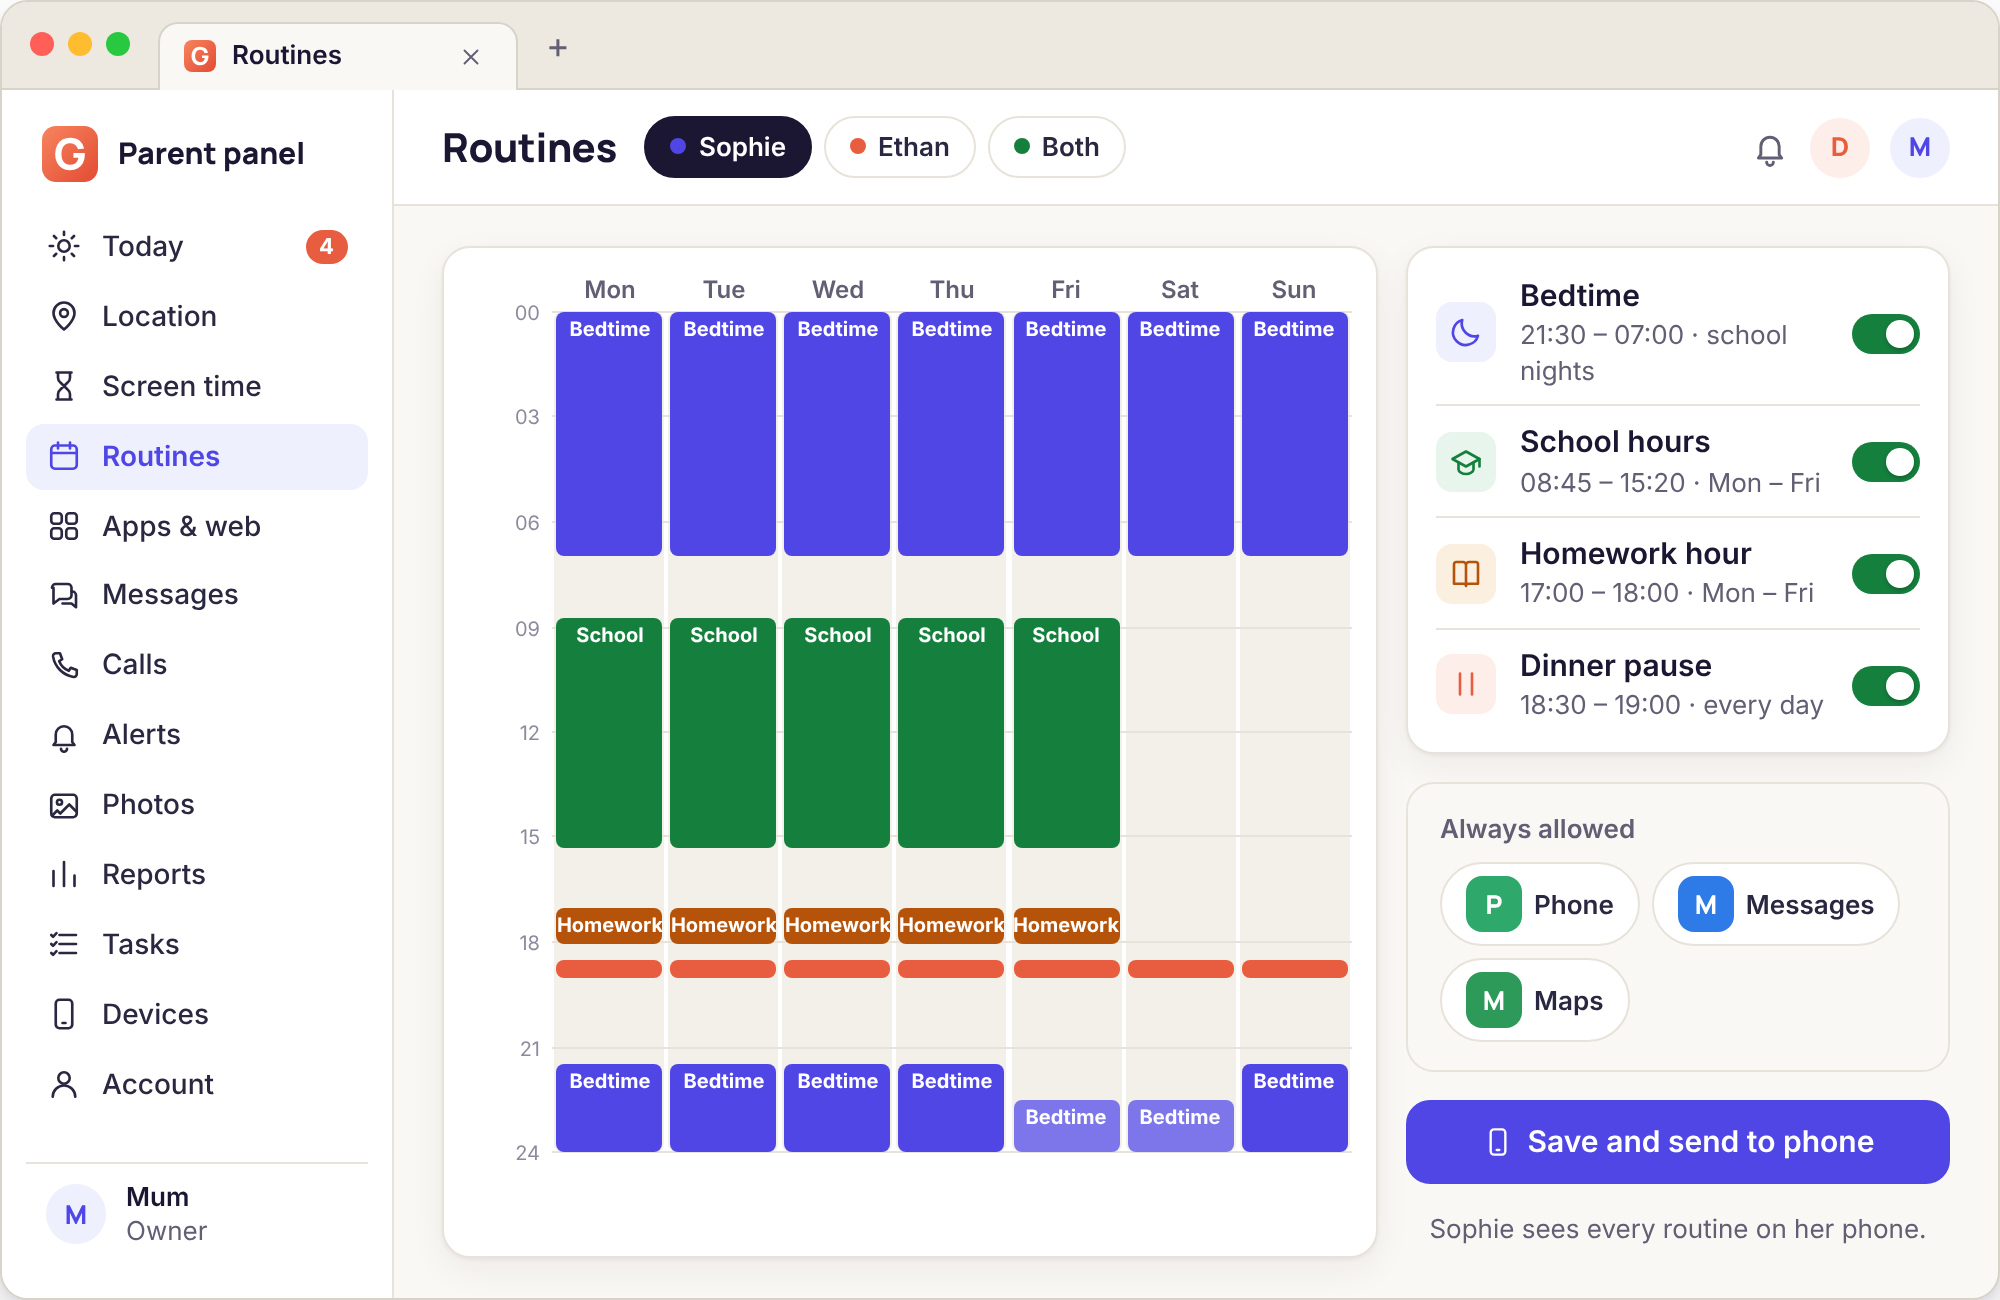Select the Sophie child tab
The height and width of the screenshot is (1300, 2000).
tap(728, 147)
